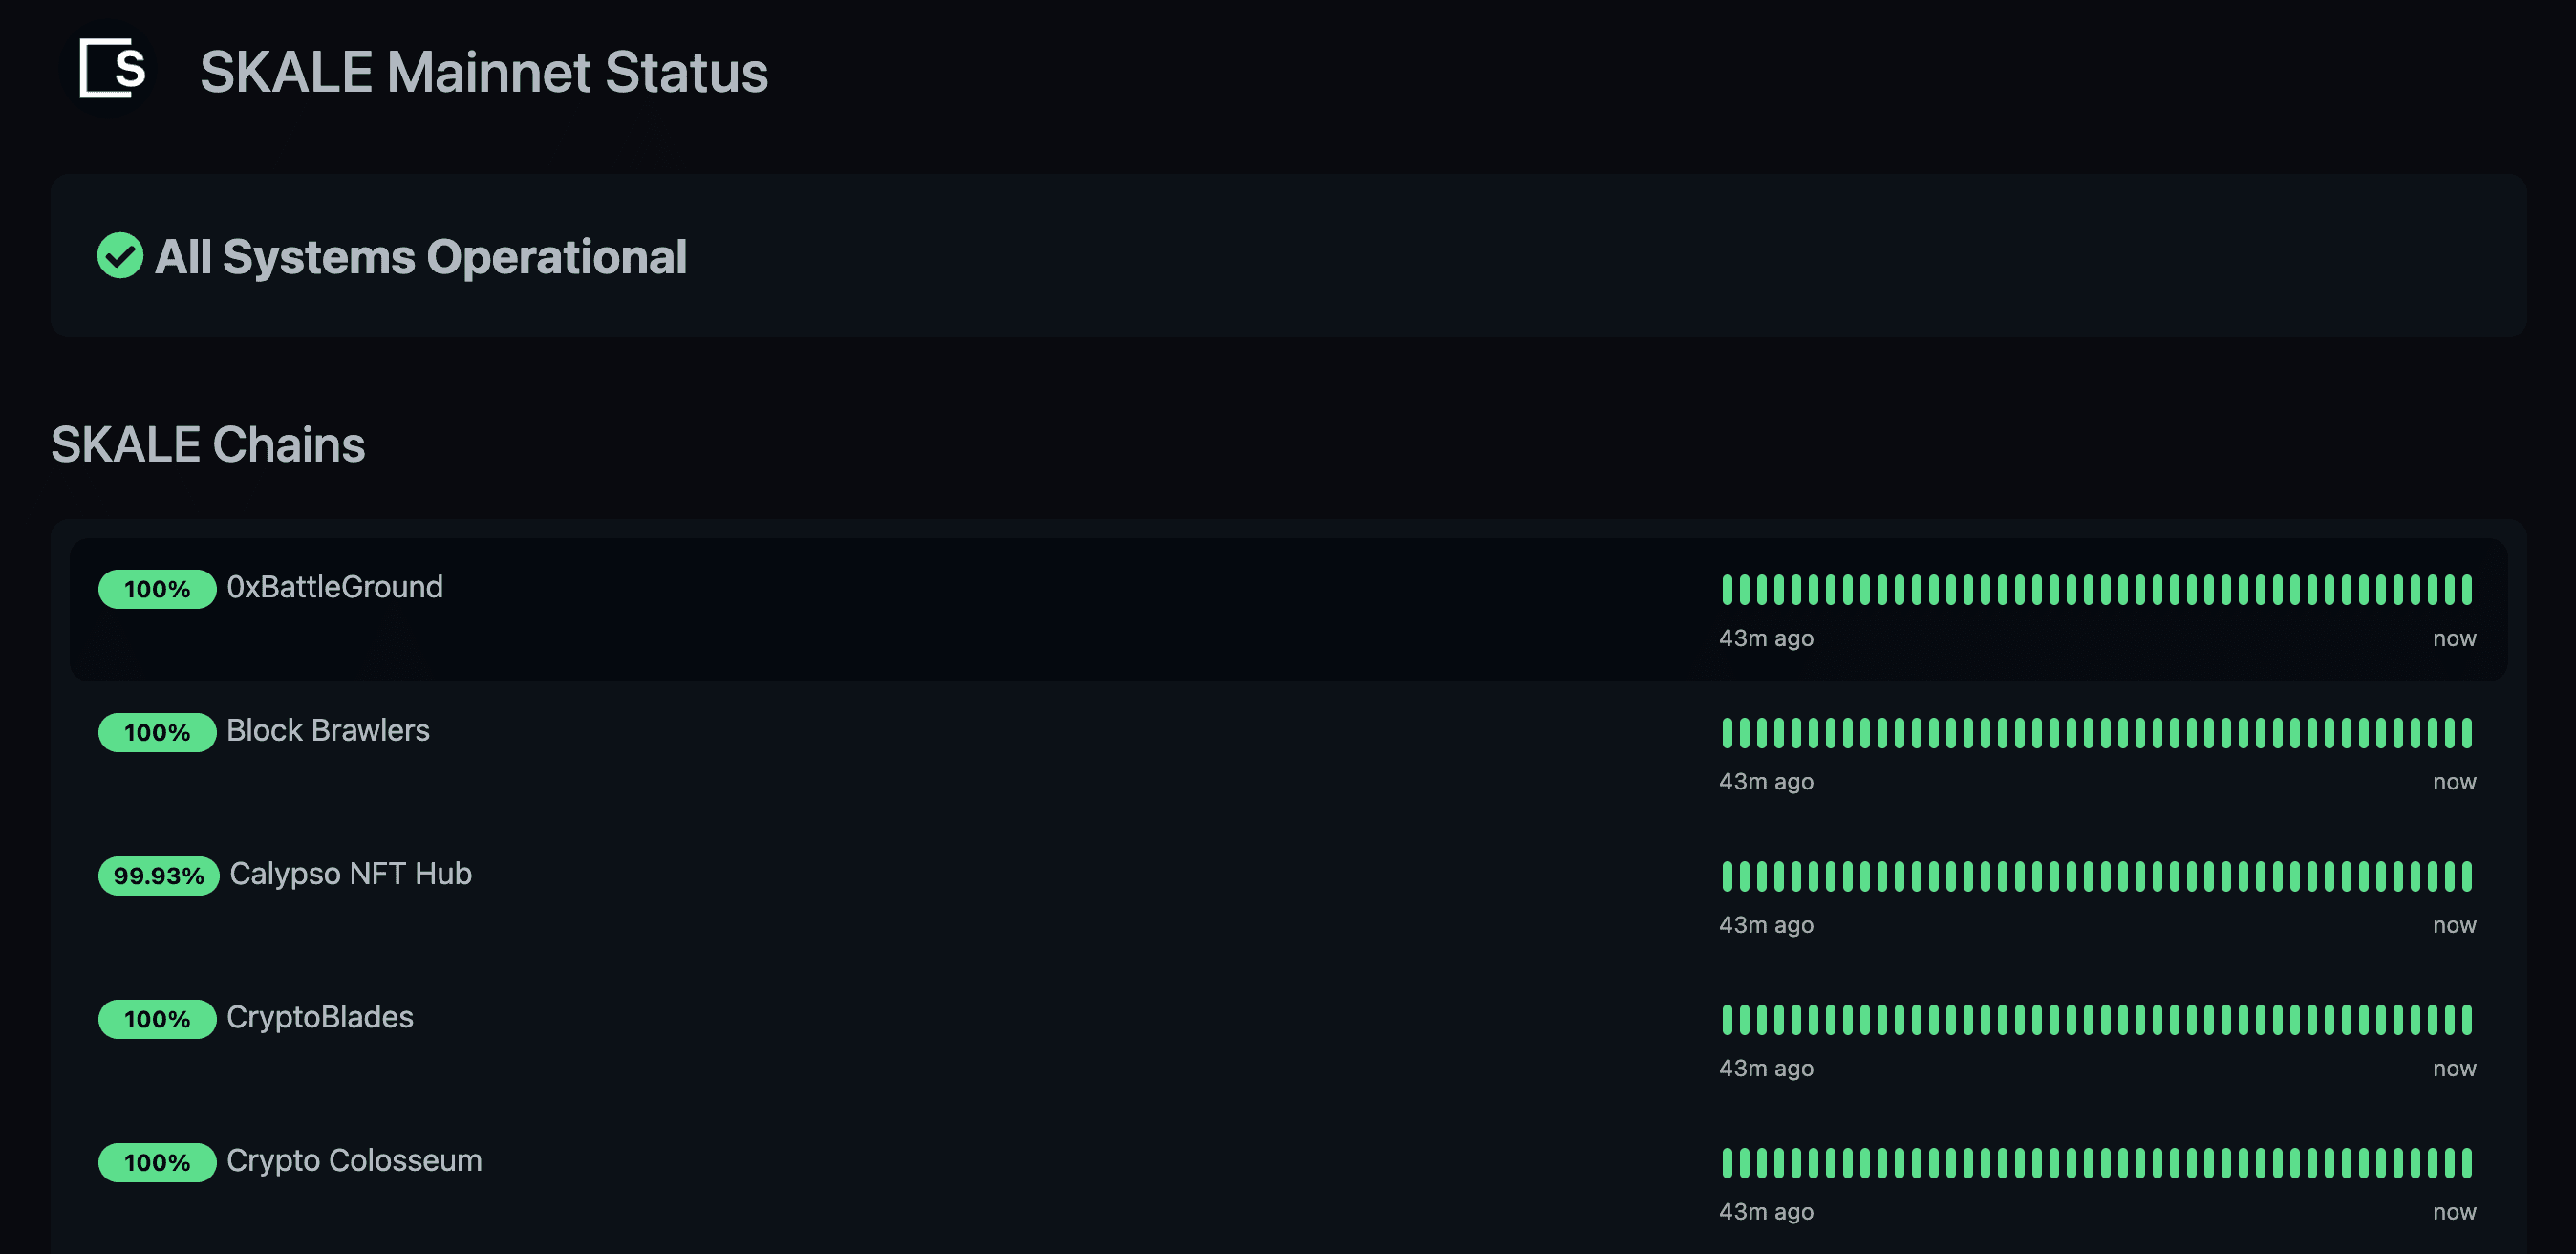Click the last uptime bar for Block Brawlers
The height and width of the screenshot is (1254, 2576).
click(x=2467, y=732)
